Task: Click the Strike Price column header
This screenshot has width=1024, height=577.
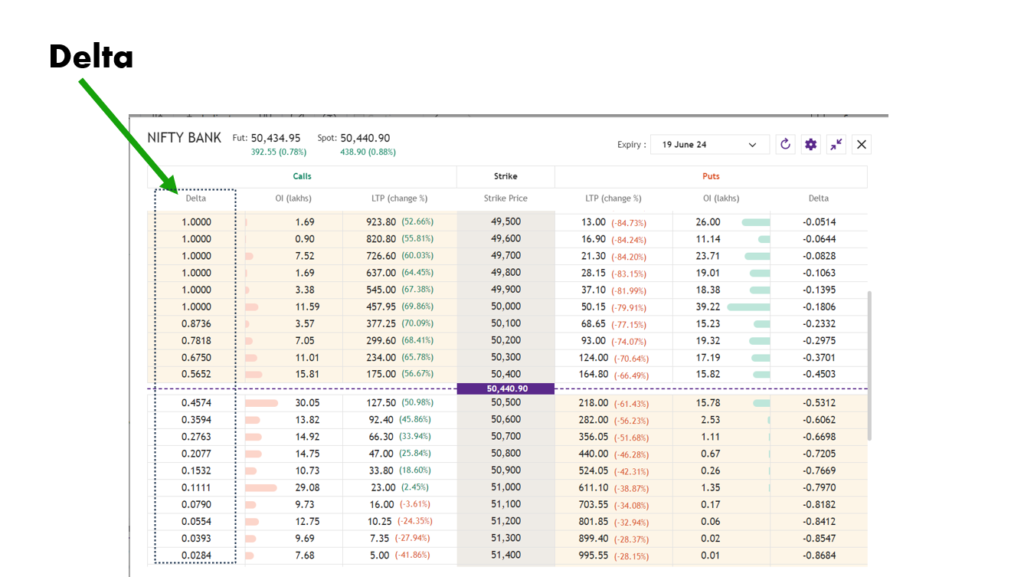Action: pos(505,198)
